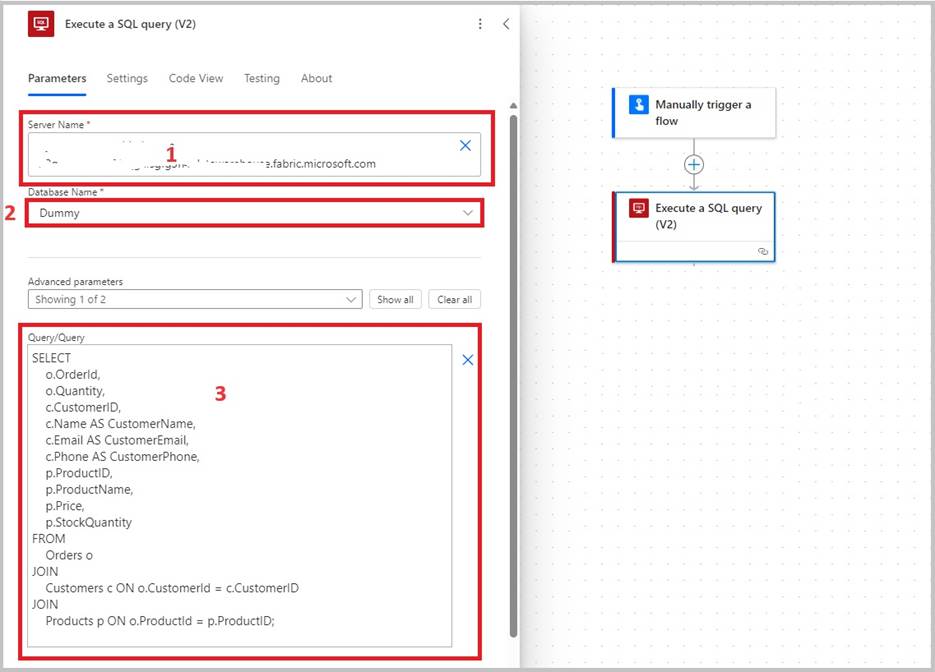The width and height of the screenshot is (935, 672).
Task: Click into the SQL query text area
Action: [x=240, y=496]
